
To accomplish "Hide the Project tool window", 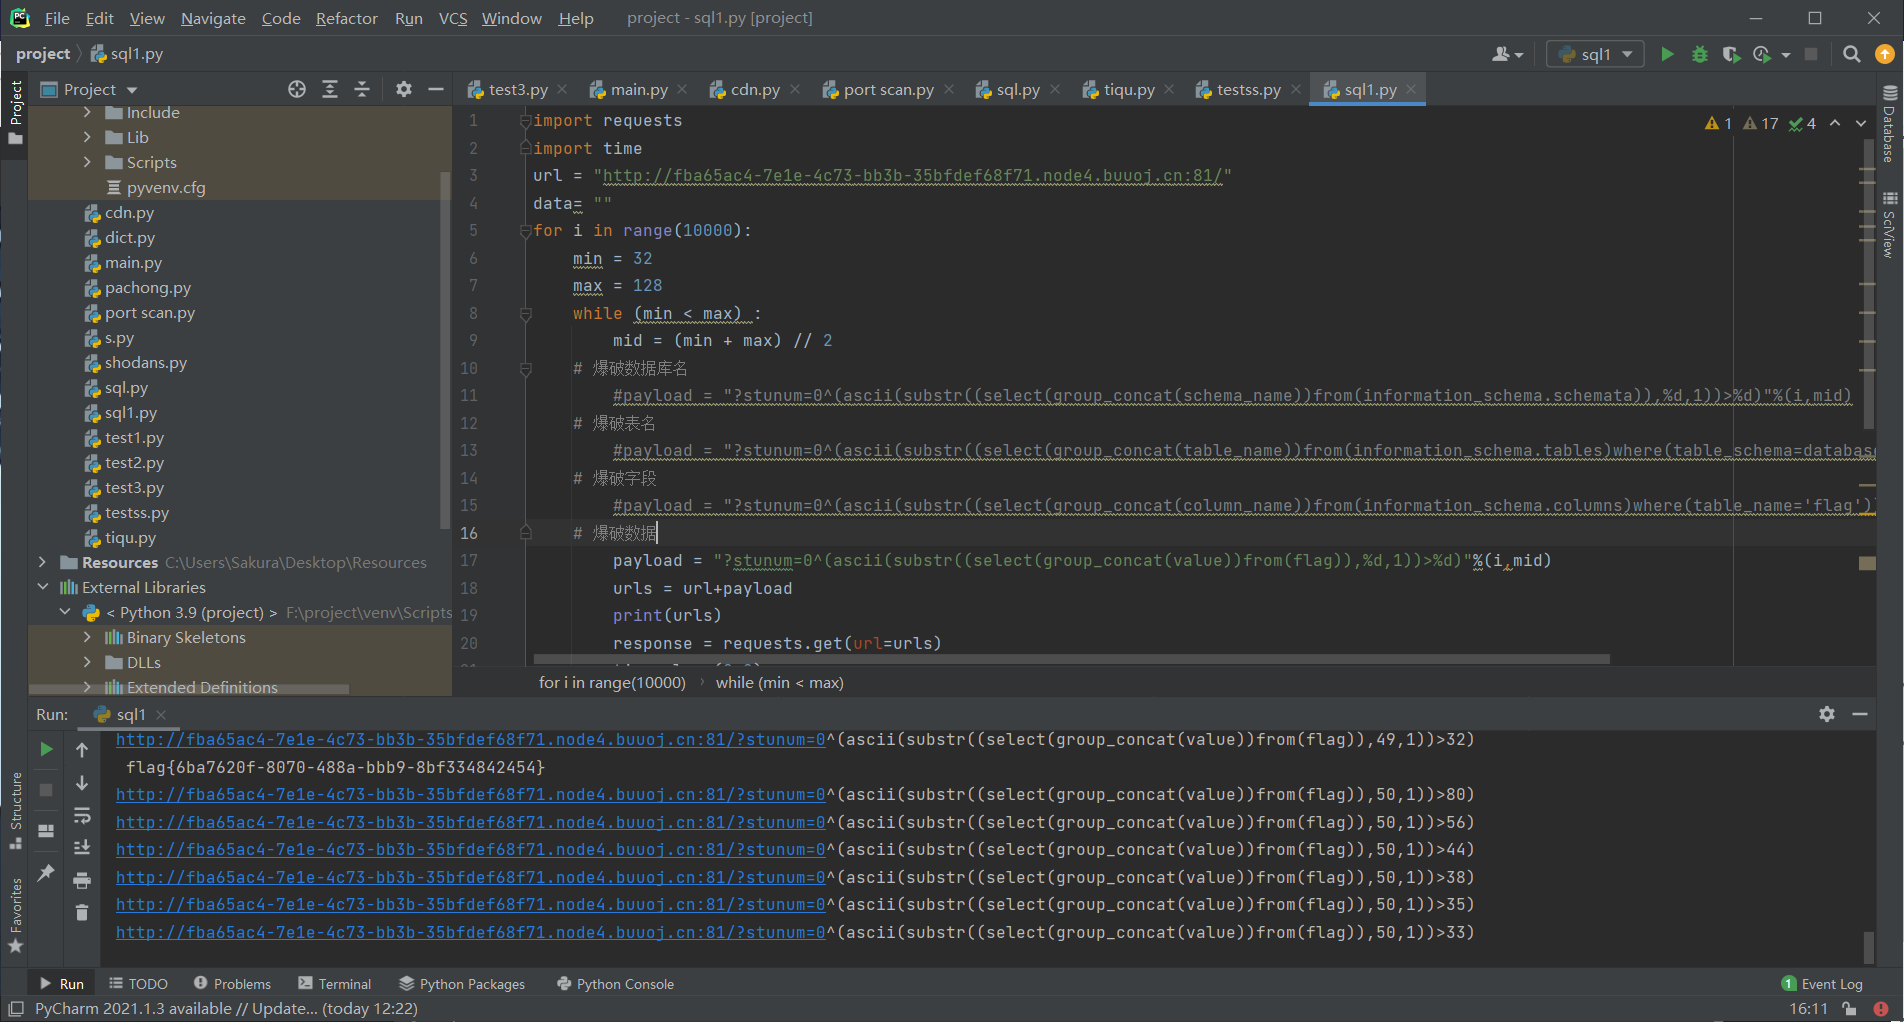I will tap(436, 89).
